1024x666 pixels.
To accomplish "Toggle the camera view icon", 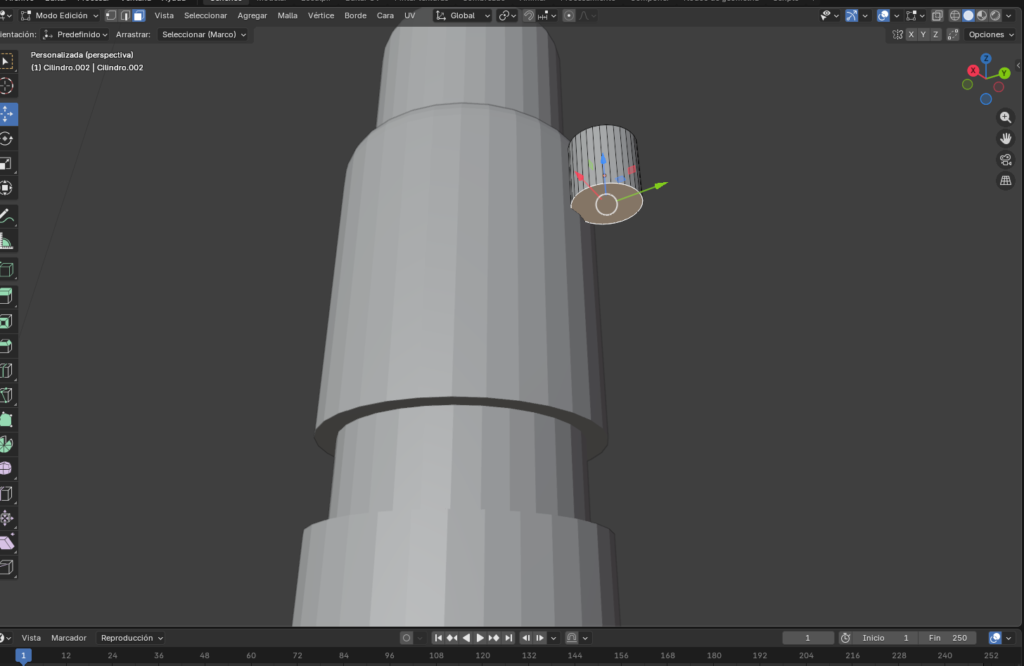I will pos(1006,159).
